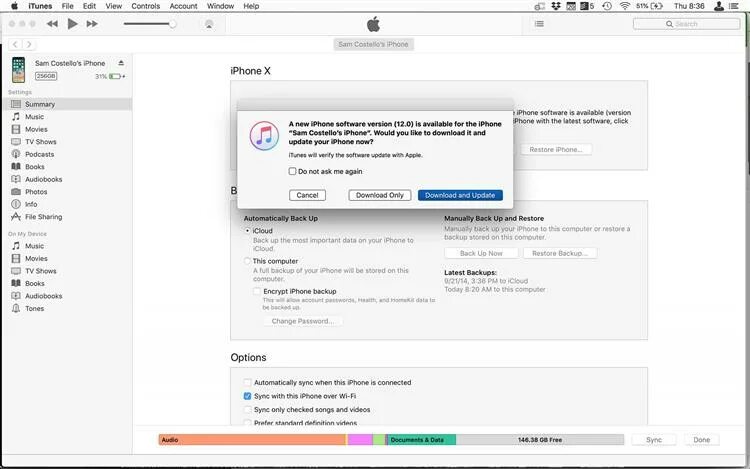Viewport: 750px width, 469px height.
Task: Click the Sync button
Action: tap(654, 440)
